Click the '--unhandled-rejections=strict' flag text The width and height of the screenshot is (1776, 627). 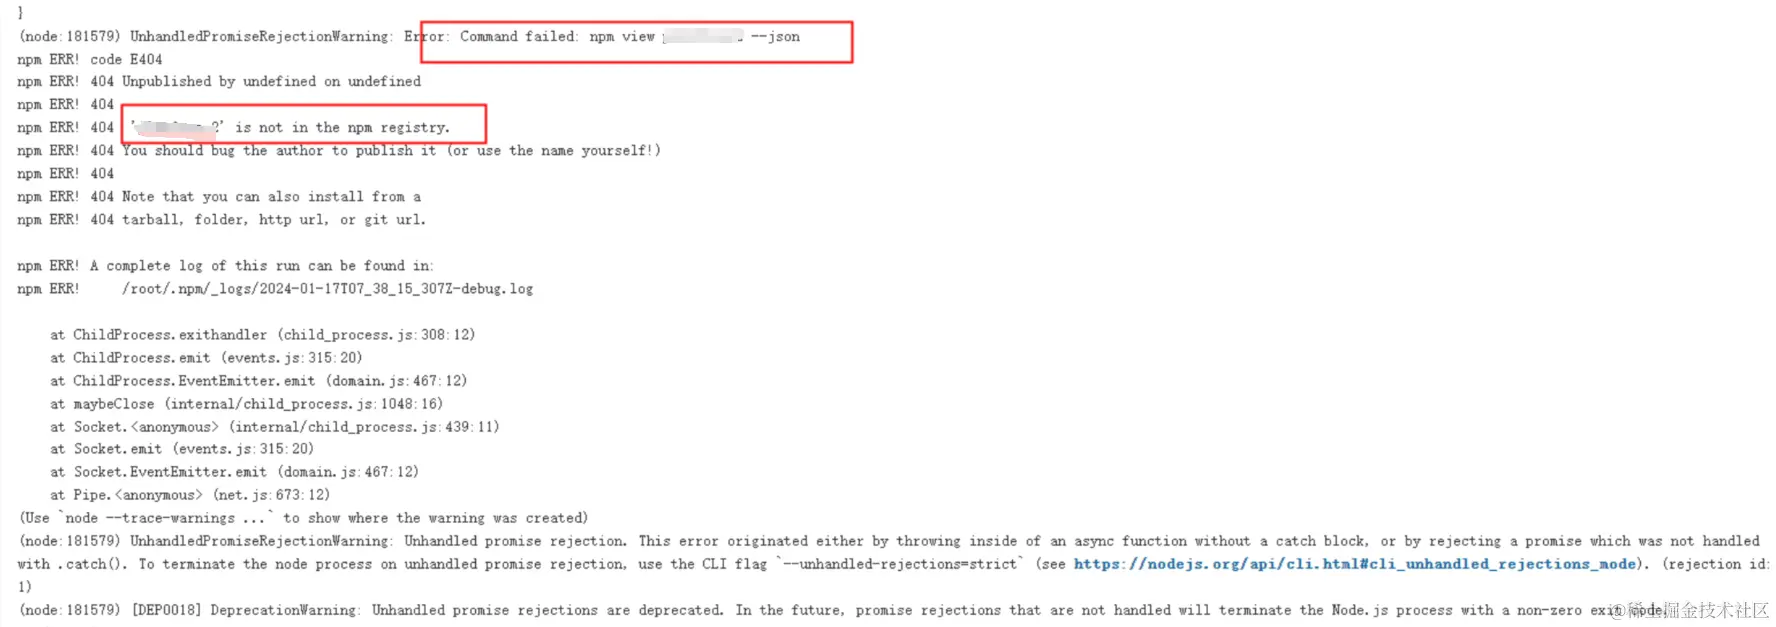click(900, 564)
